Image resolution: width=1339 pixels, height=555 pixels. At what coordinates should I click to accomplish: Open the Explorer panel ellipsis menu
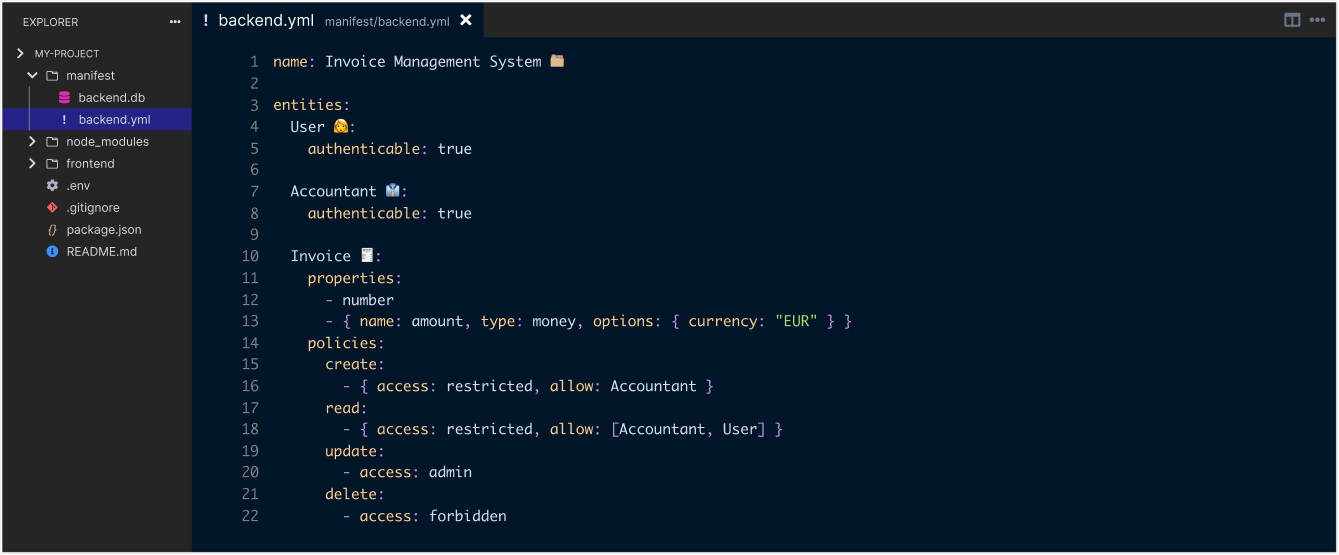[175, 22]
